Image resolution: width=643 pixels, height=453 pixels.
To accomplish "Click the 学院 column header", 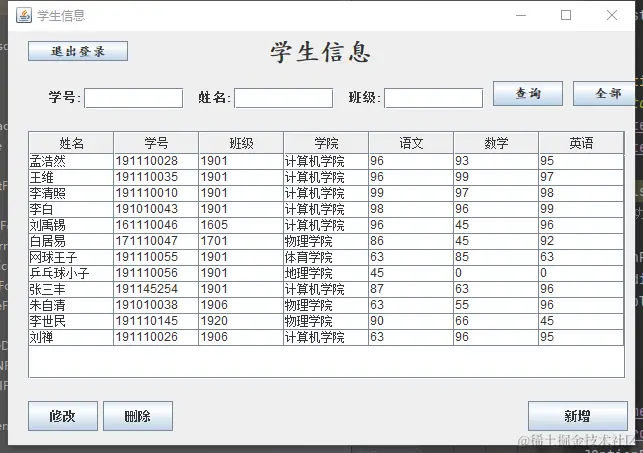I will tap(326, 143).
